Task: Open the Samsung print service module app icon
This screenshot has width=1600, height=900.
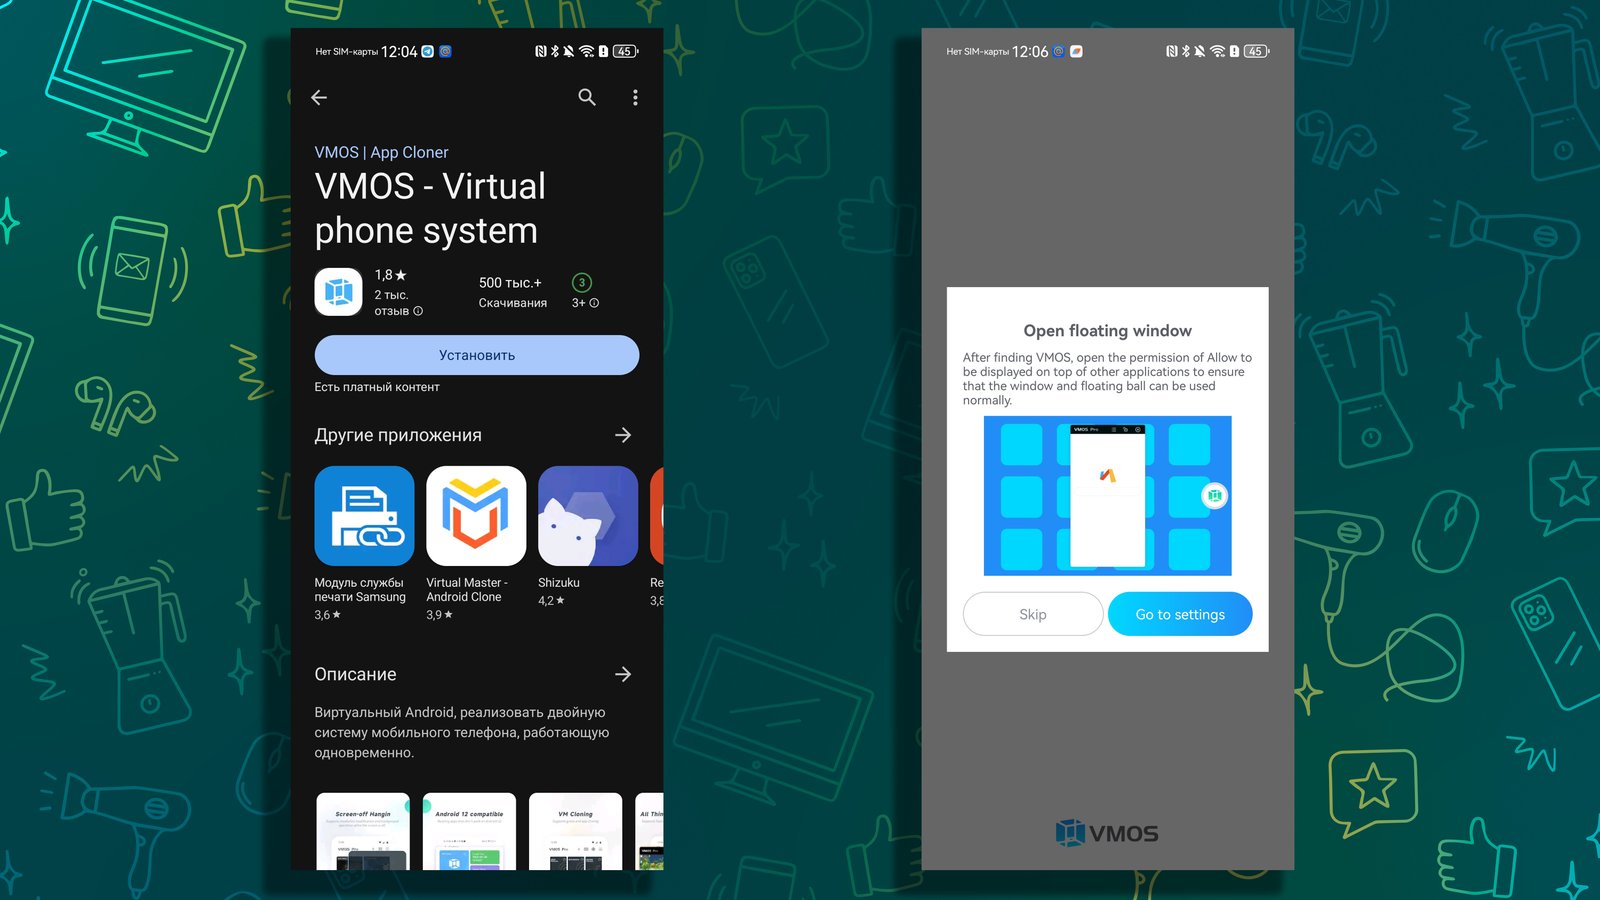Action: tap(364, 516)
